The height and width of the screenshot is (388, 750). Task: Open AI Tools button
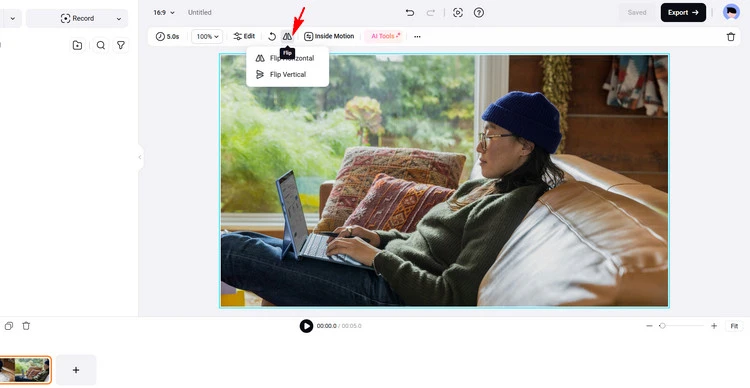(385, 36)
